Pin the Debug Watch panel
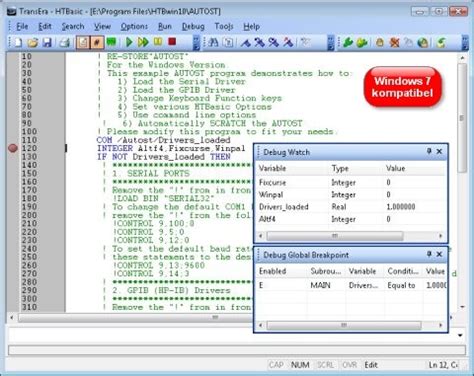474x376 pixels. point(429,151)
